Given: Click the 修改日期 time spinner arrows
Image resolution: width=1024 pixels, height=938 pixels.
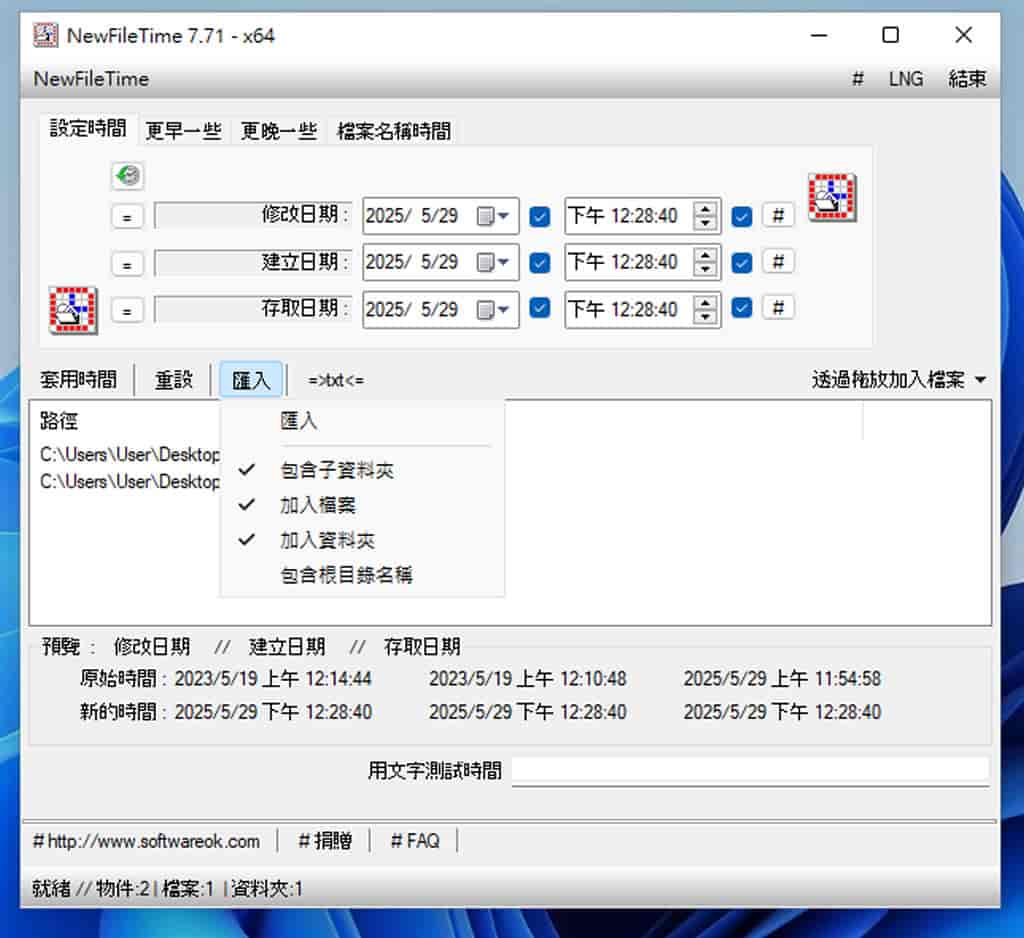Looking at the screenshot, I should pos(706,216).
